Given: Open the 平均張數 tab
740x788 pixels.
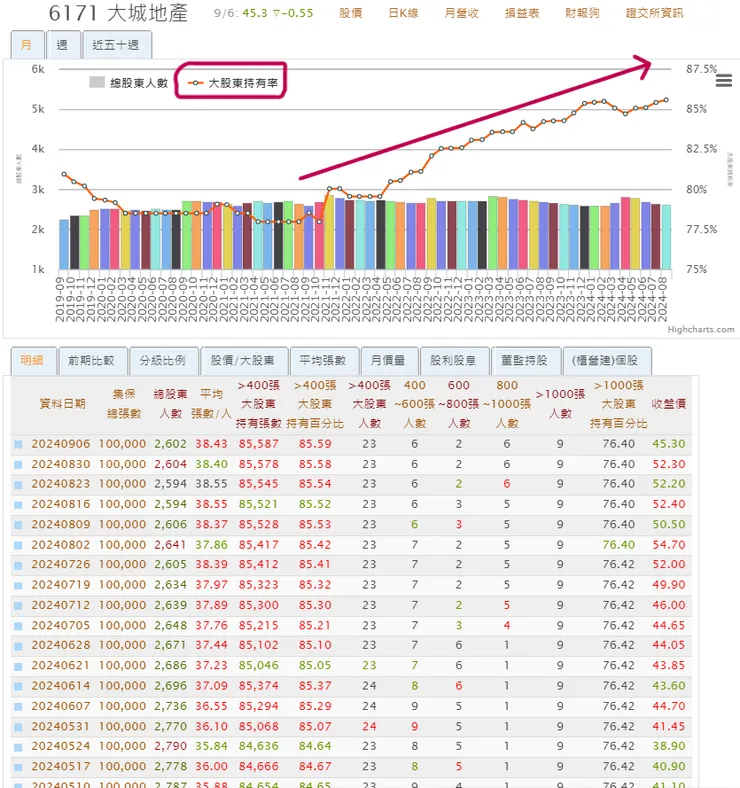Looking at the screenshot, I should pyautogui.click(x=323, y=360).
